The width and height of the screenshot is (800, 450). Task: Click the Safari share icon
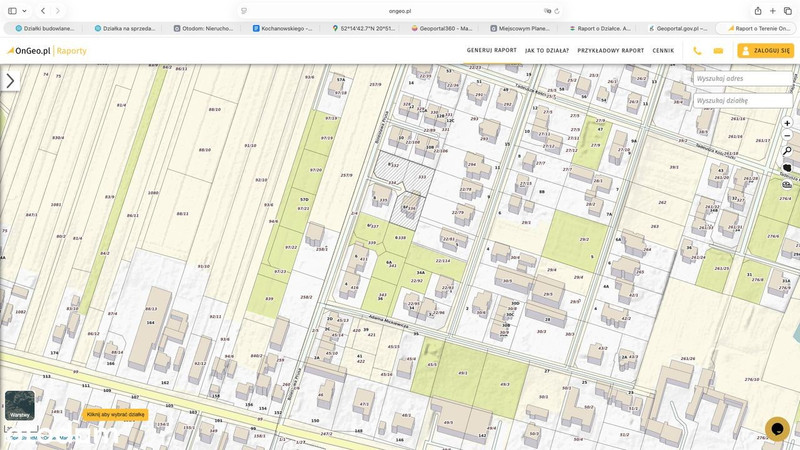click(x=758, y=11)
